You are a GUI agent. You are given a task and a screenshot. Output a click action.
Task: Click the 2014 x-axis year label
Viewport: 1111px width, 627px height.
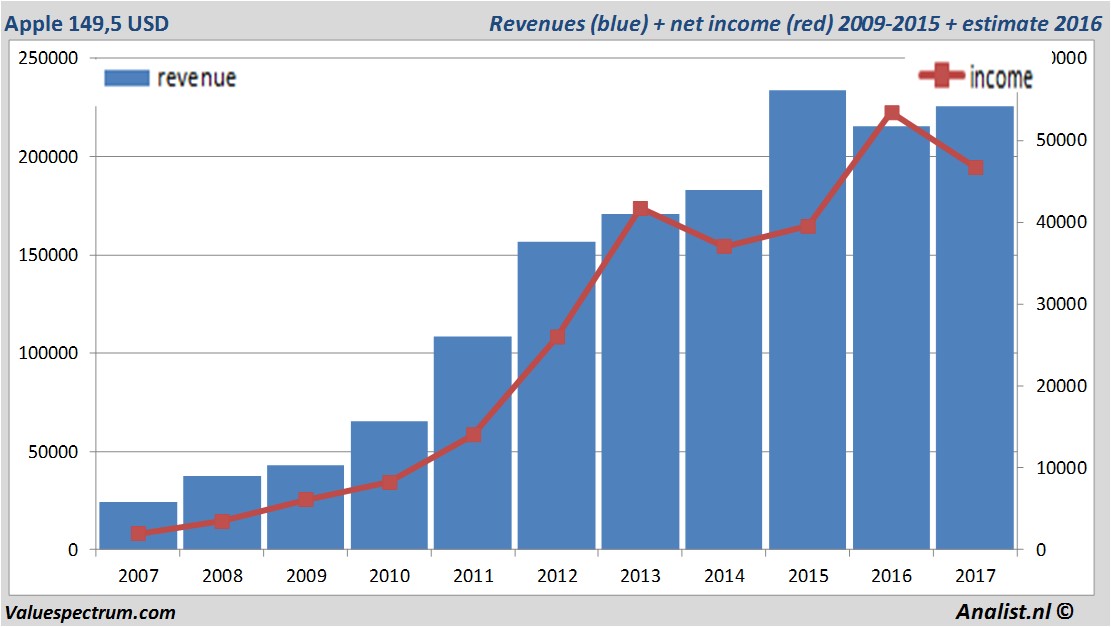(x=724, y=576)
